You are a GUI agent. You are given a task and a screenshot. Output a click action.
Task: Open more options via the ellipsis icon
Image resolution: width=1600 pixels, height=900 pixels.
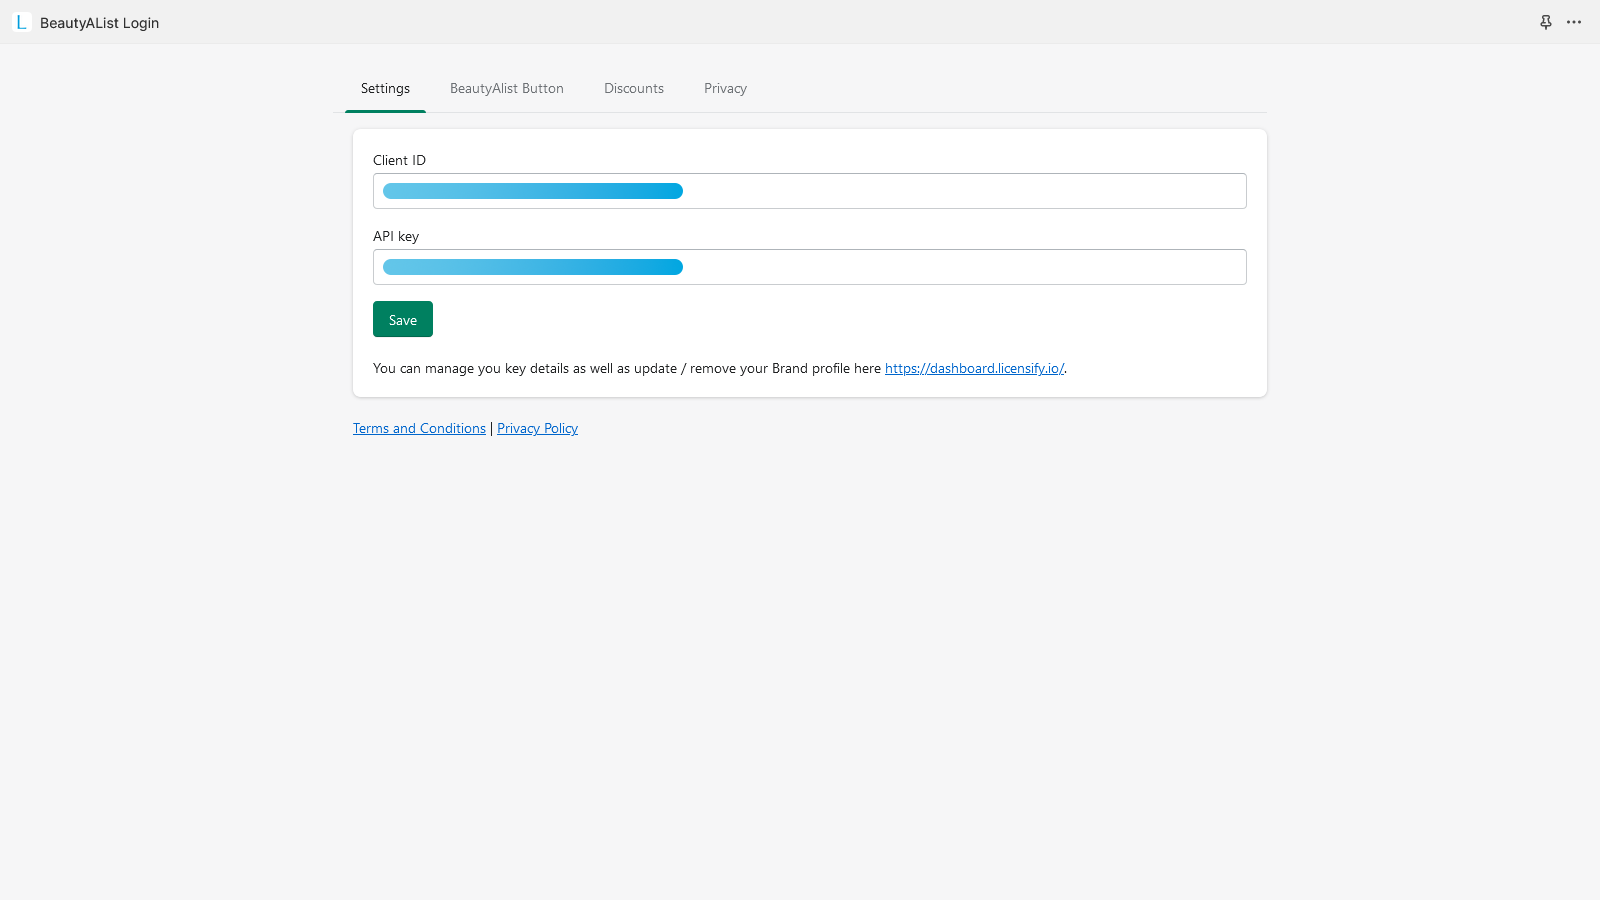click(x=1574, y=22)
